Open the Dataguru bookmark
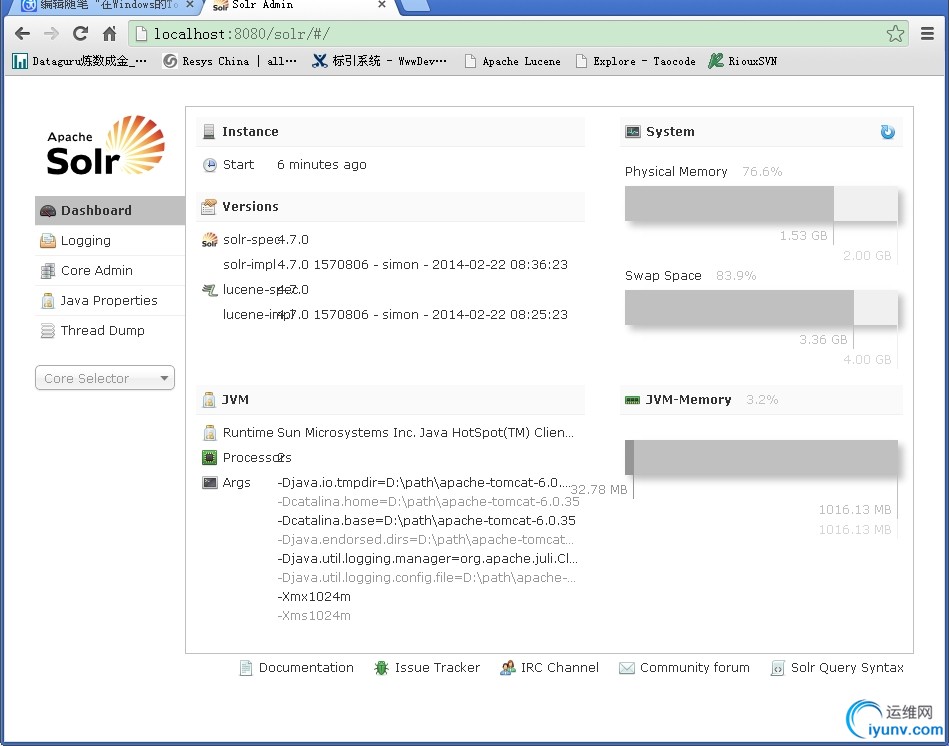The height and width of the screenshot is (746, 949). click(80, 61)
